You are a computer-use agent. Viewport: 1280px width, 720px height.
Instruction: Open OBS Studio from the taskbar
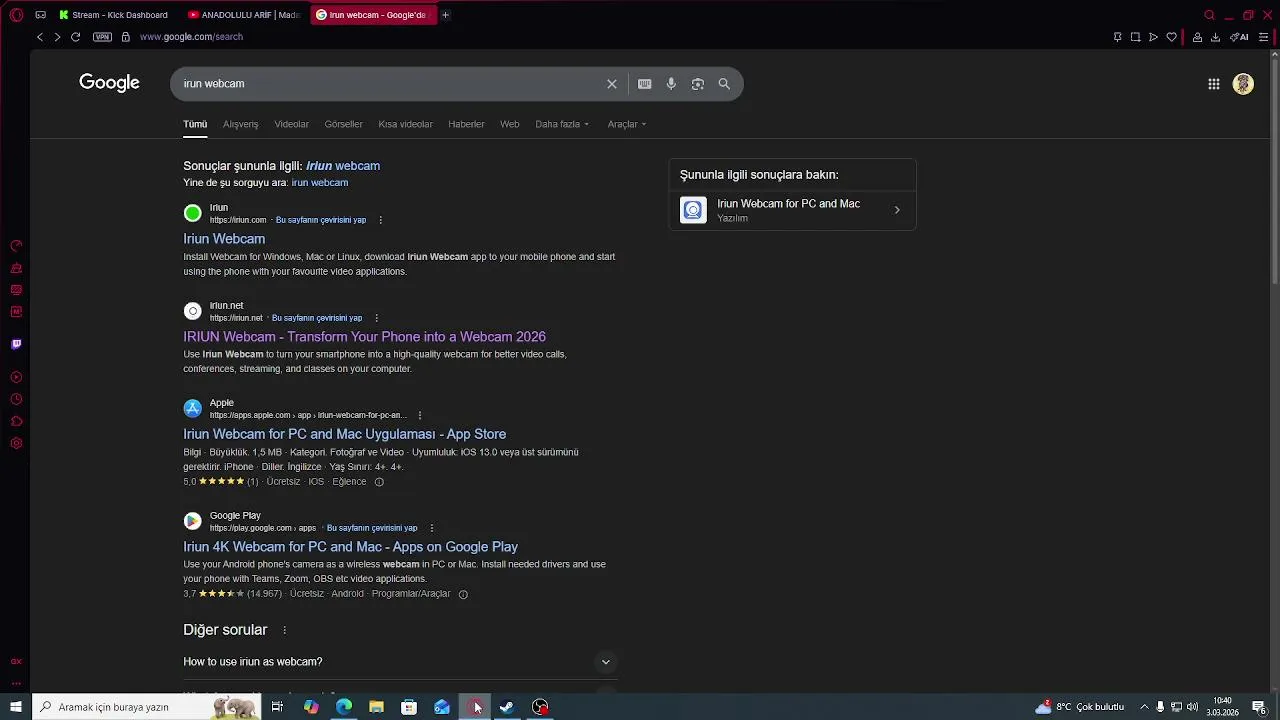click(x=540, y=707)
